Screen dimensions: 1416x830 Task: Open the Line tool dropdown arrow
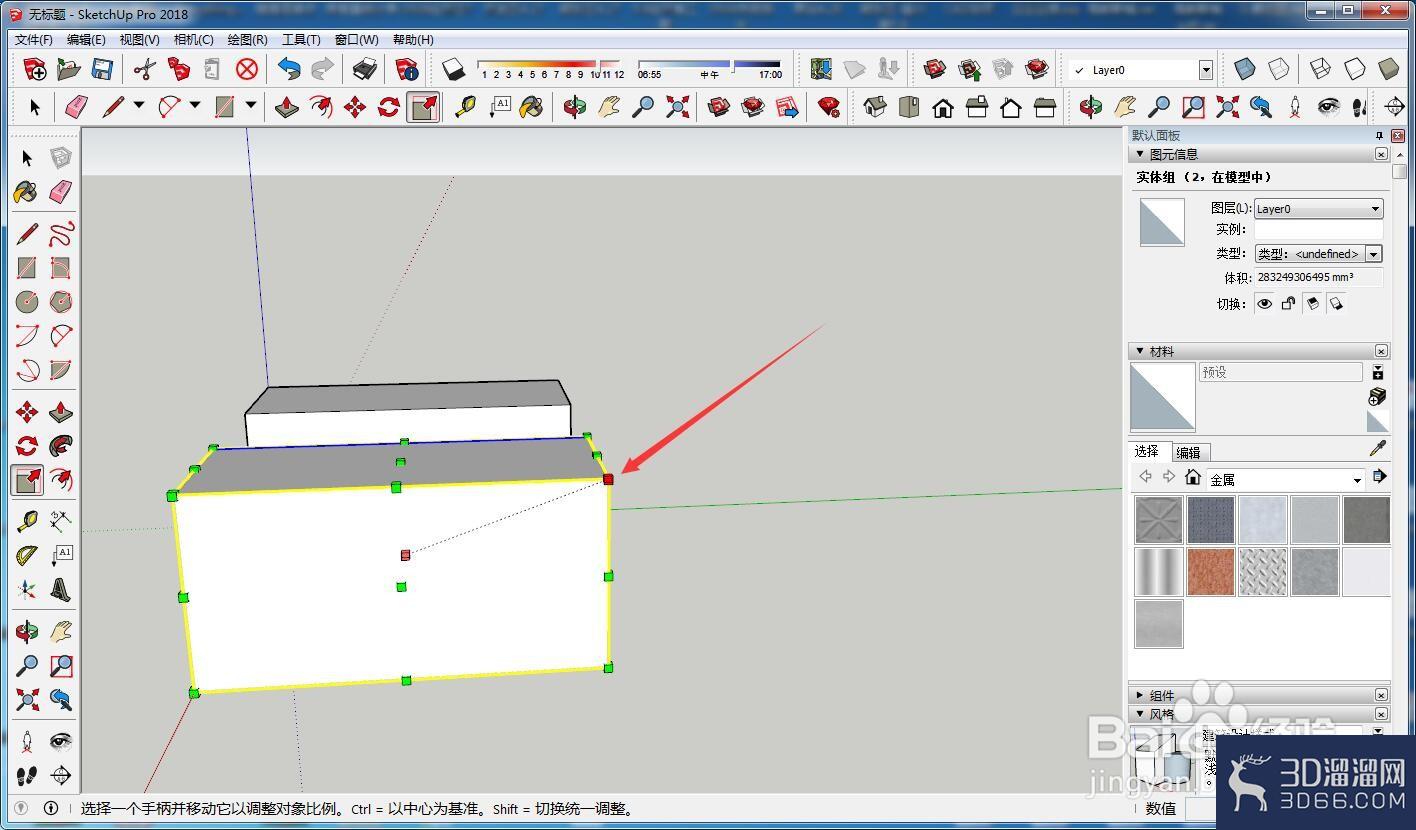(139, 105)
